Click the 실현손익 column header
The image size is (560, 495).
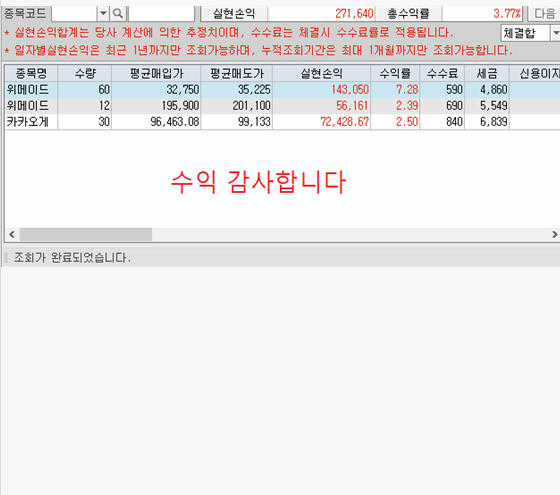321,74
